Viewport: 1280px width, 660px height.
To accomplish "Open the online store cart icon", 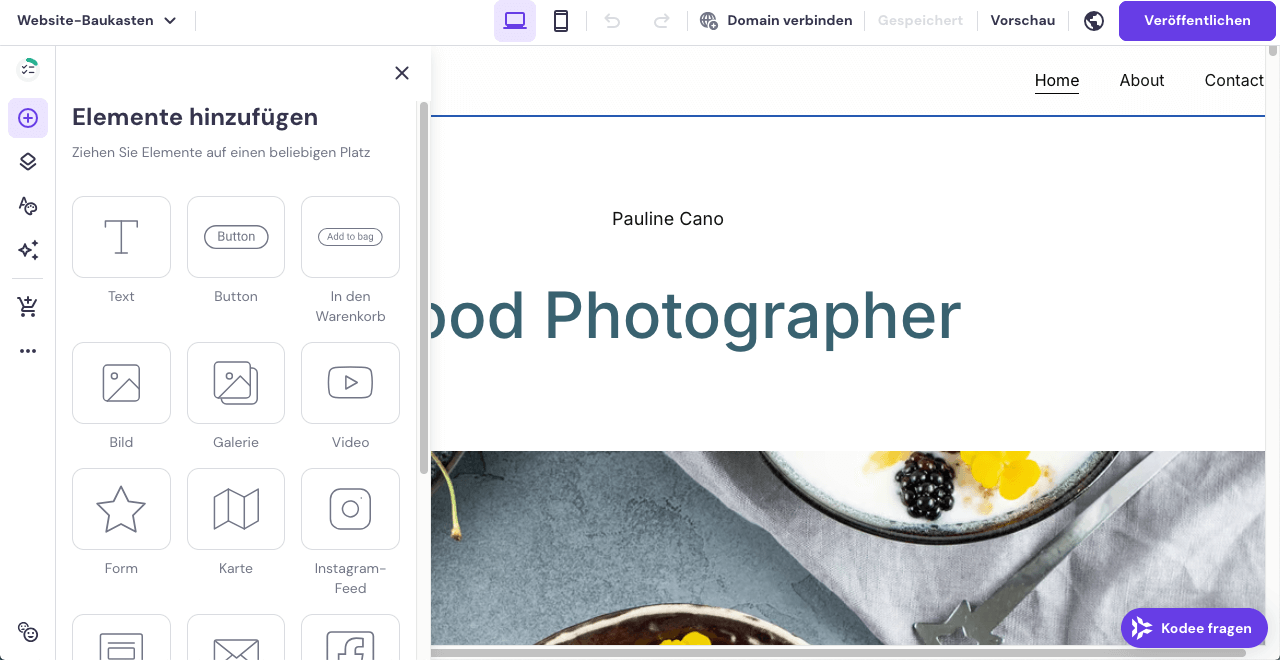I will [28, 307].
